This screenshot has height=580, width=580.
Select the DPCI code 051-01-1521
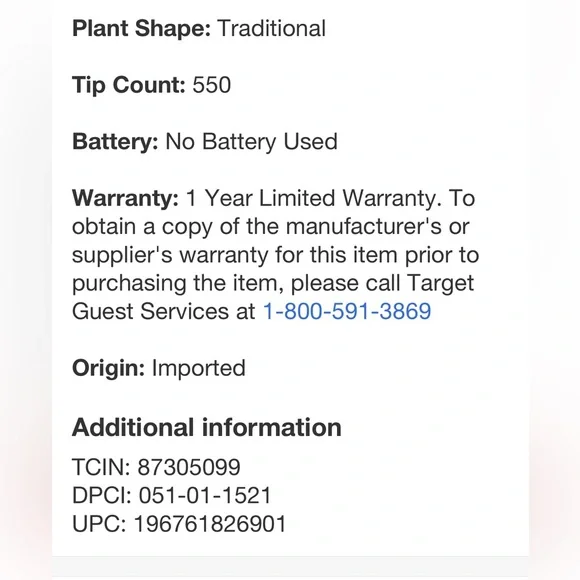click(x=205, y=496)
